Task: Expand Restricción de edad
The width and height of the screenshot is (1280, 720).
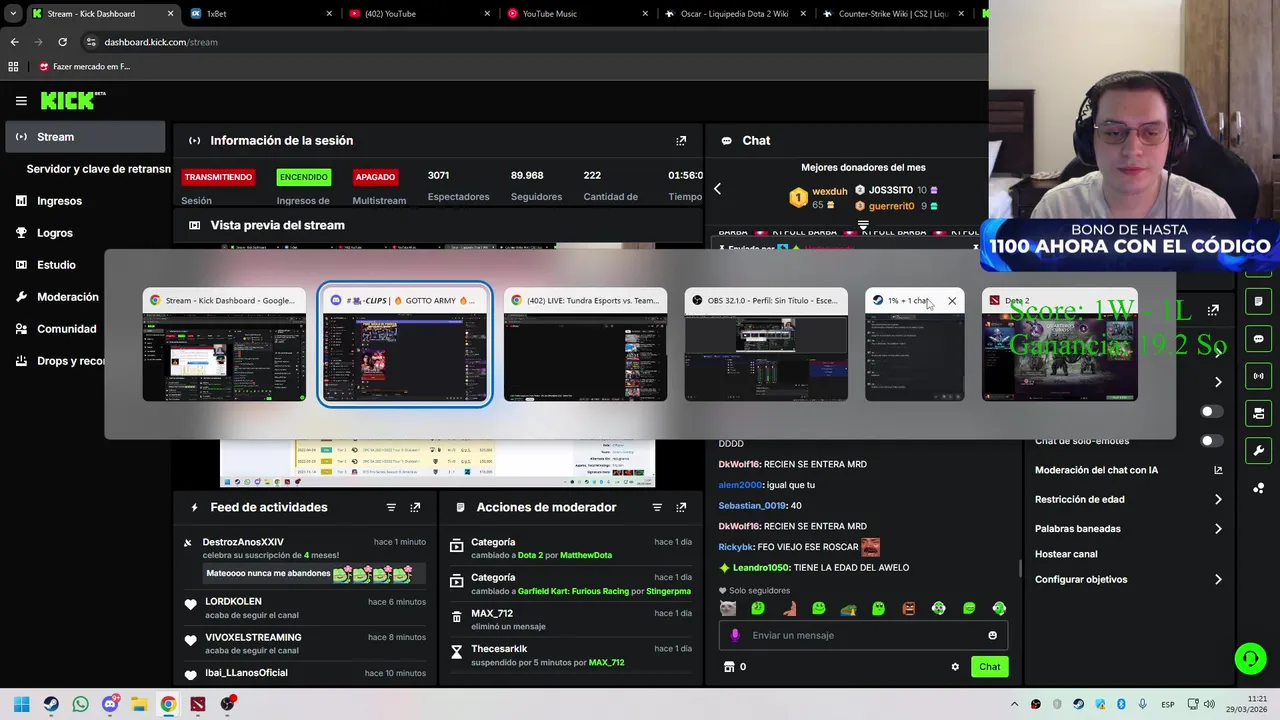Action: click(x=1128, y=499)
